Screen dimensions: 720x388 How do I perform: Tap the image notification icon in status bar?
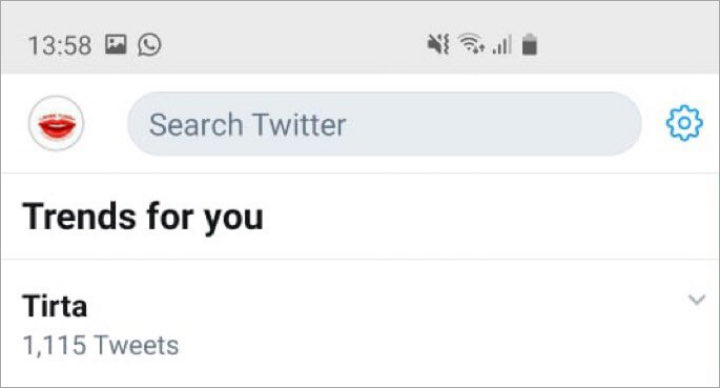coord(115,45)
